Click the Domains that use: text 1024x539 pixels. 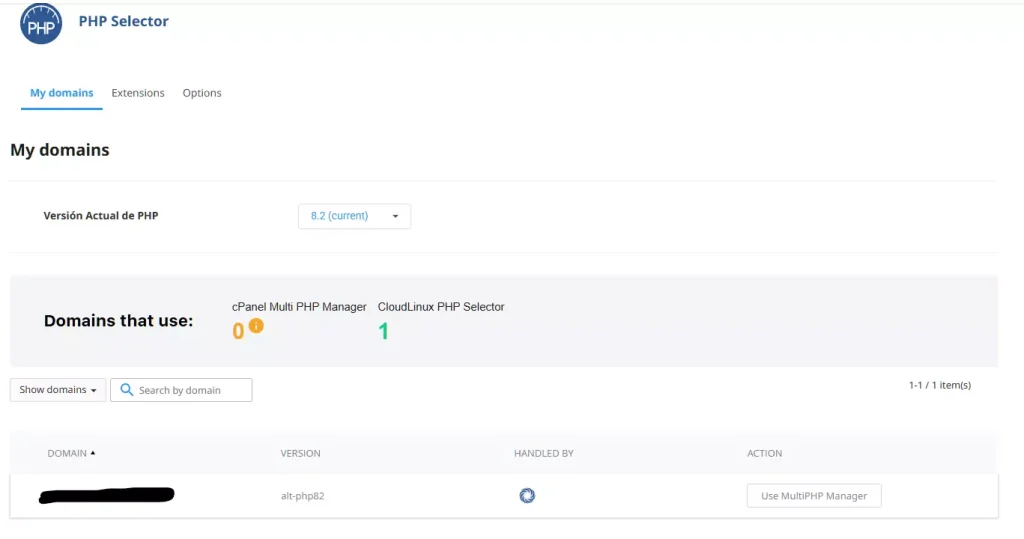click(118, 321)
